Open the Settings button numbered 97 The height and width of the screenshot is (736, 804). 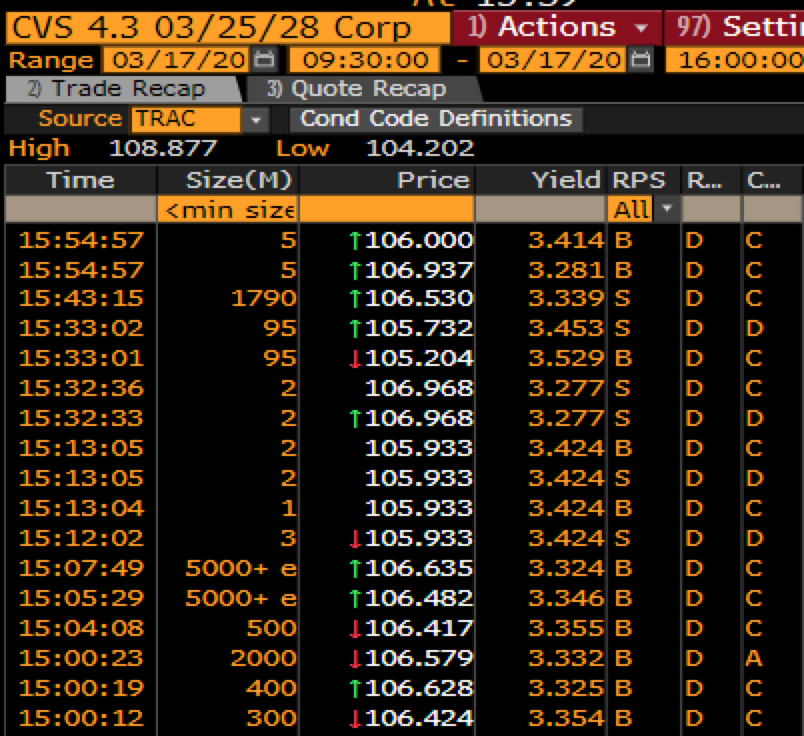[734, 27]
